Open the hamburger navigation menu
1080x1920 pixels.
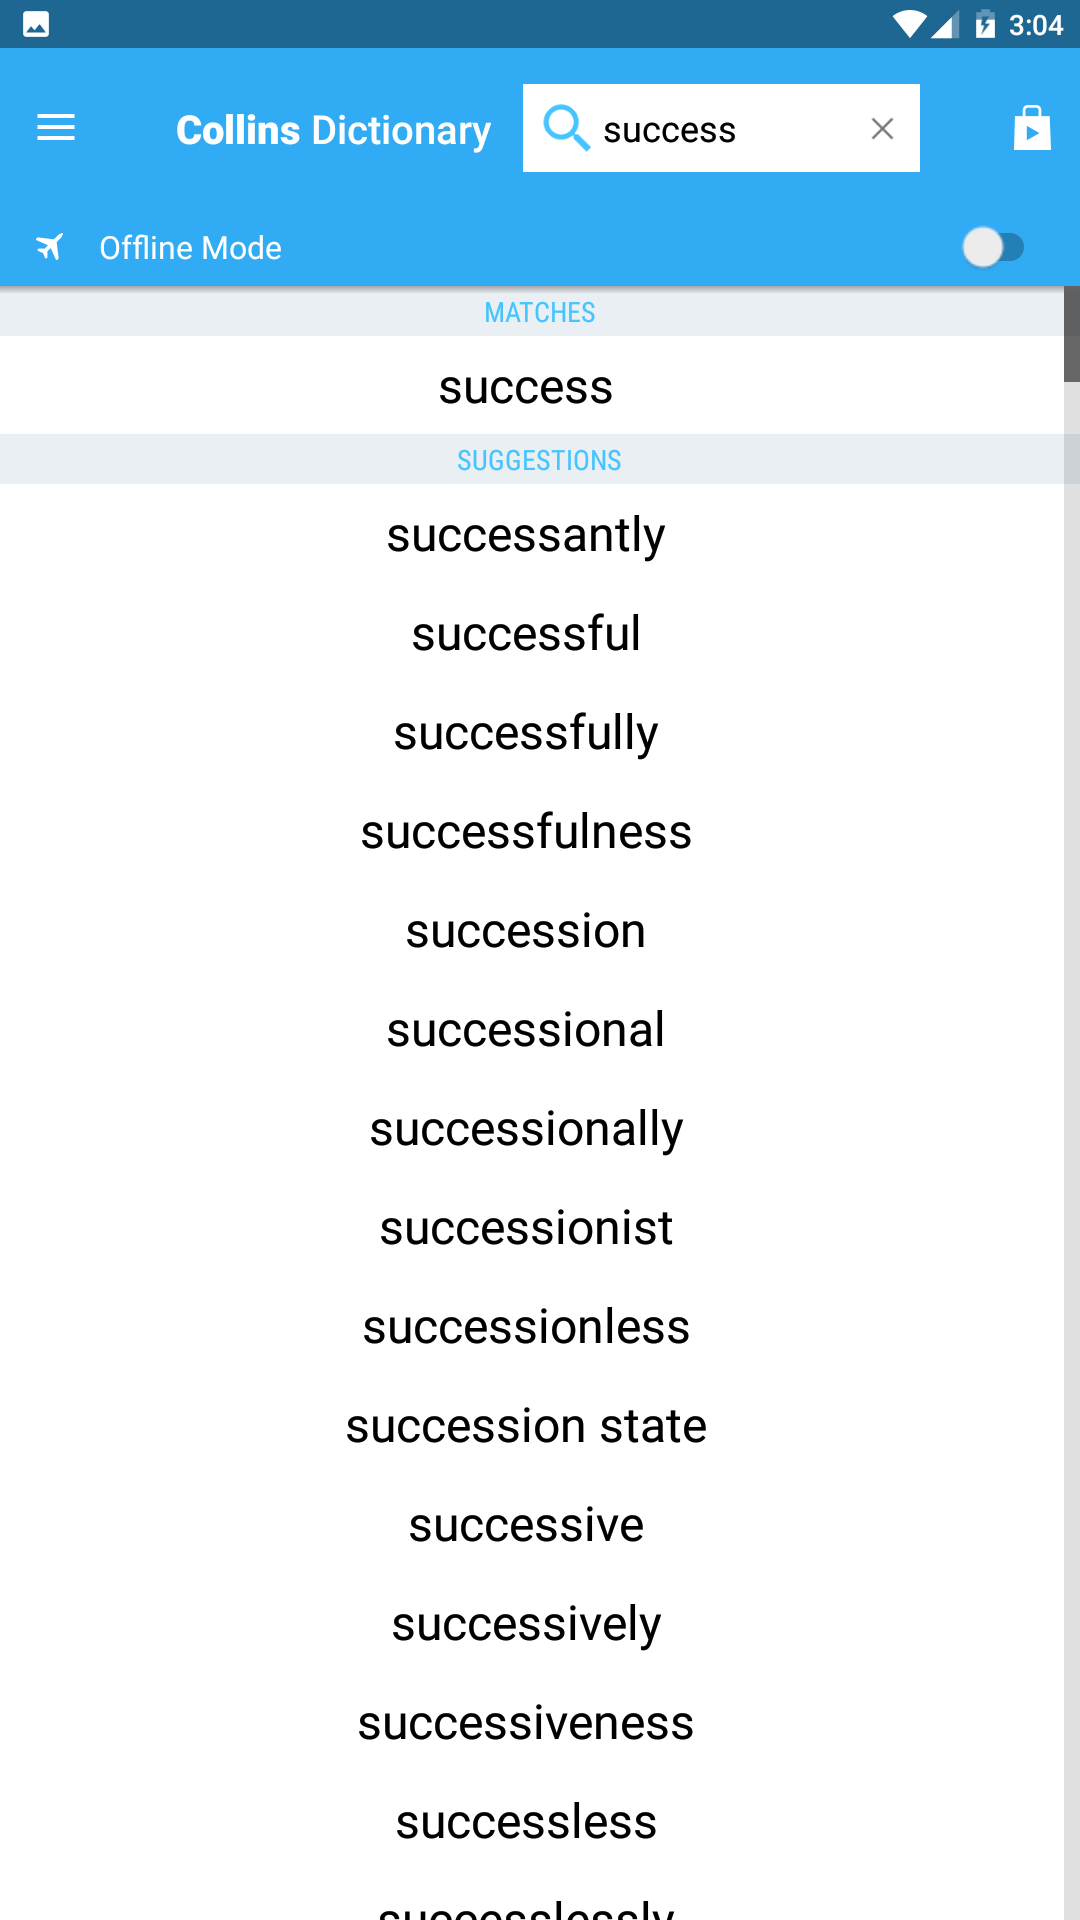tap(56, 128)
